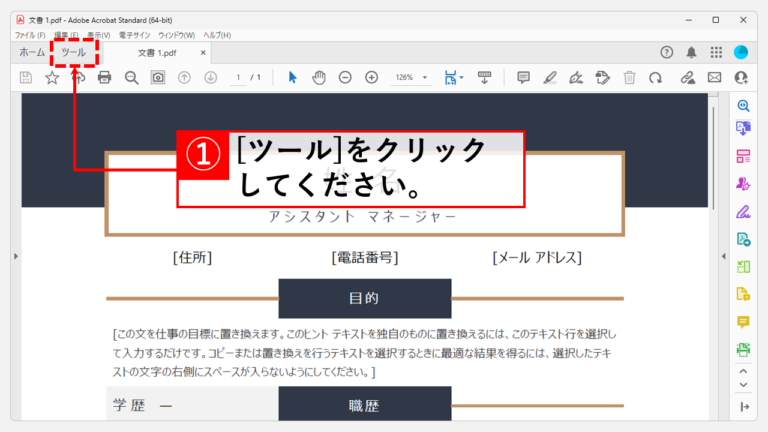Open the 126% zoom level dropdown
This screenshot has height=432, width=768.
click(x=425, y=77)
